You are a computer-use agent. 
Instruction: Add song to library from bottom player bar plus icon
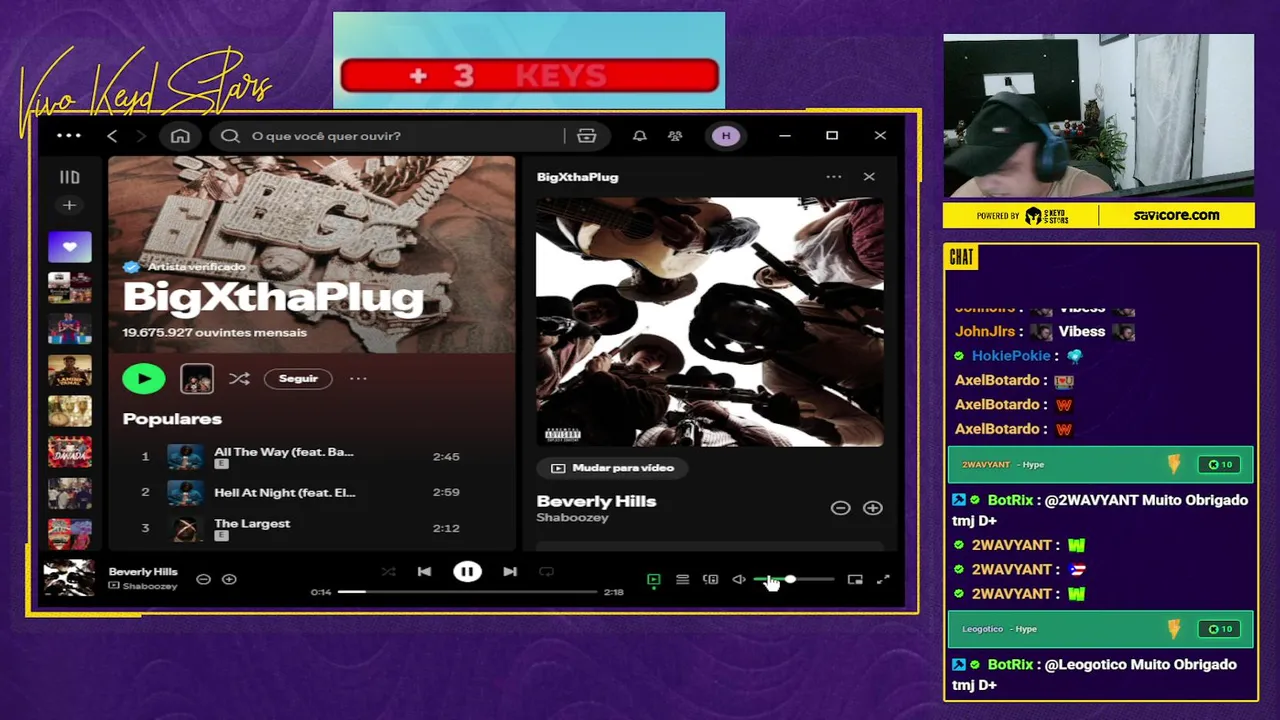[229, 579]
